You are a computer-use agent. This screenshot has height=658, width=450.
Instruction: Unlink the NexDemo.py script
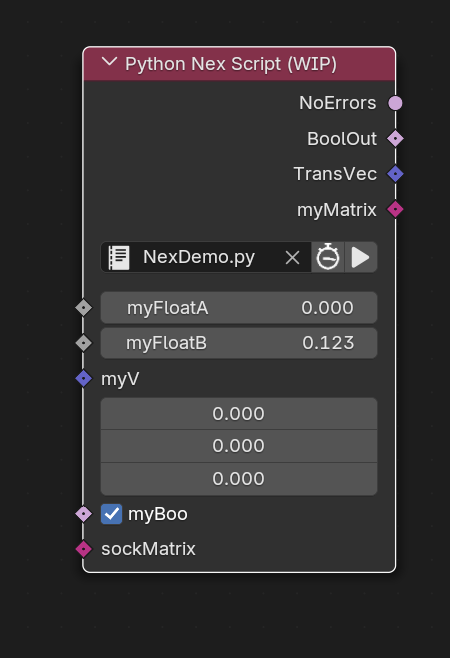click(292, 257)
